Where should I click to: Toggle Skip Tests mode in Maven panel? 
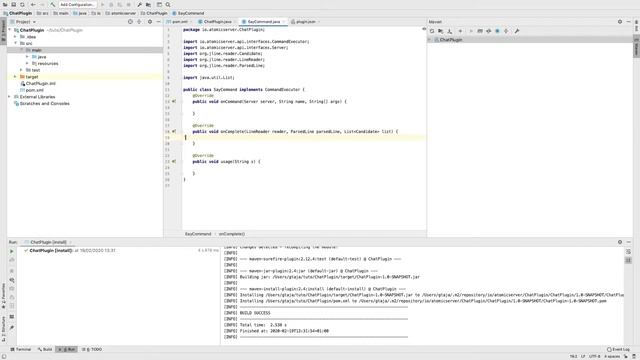(497, 31)
